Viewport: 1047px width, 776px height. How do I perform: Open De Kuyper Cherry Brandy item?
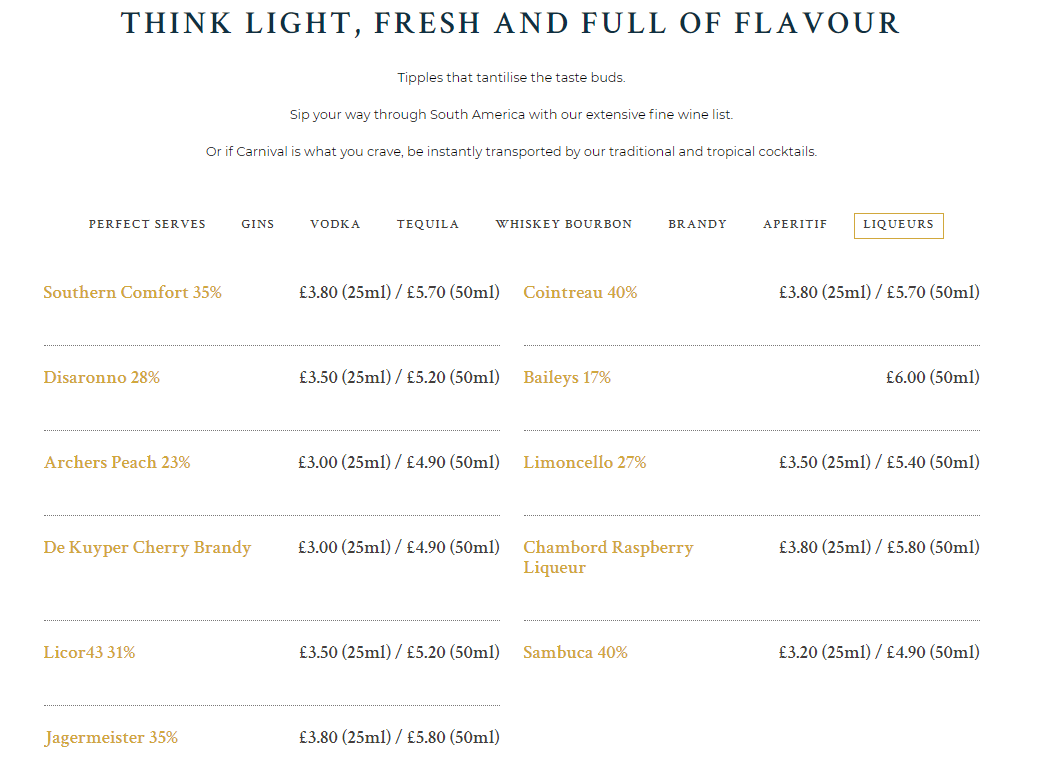[x=148, y=548]
